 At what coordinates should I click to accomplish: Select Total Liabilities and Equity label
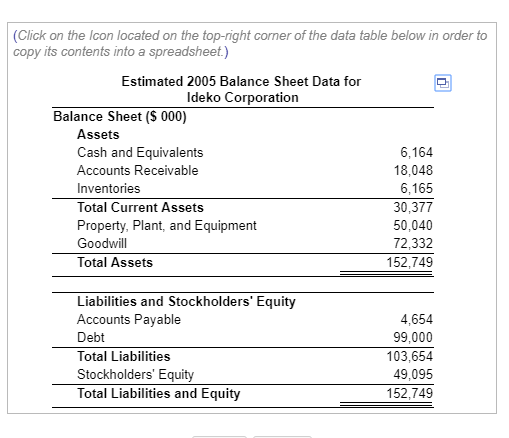pyautogui.click(x=159, y=394)
